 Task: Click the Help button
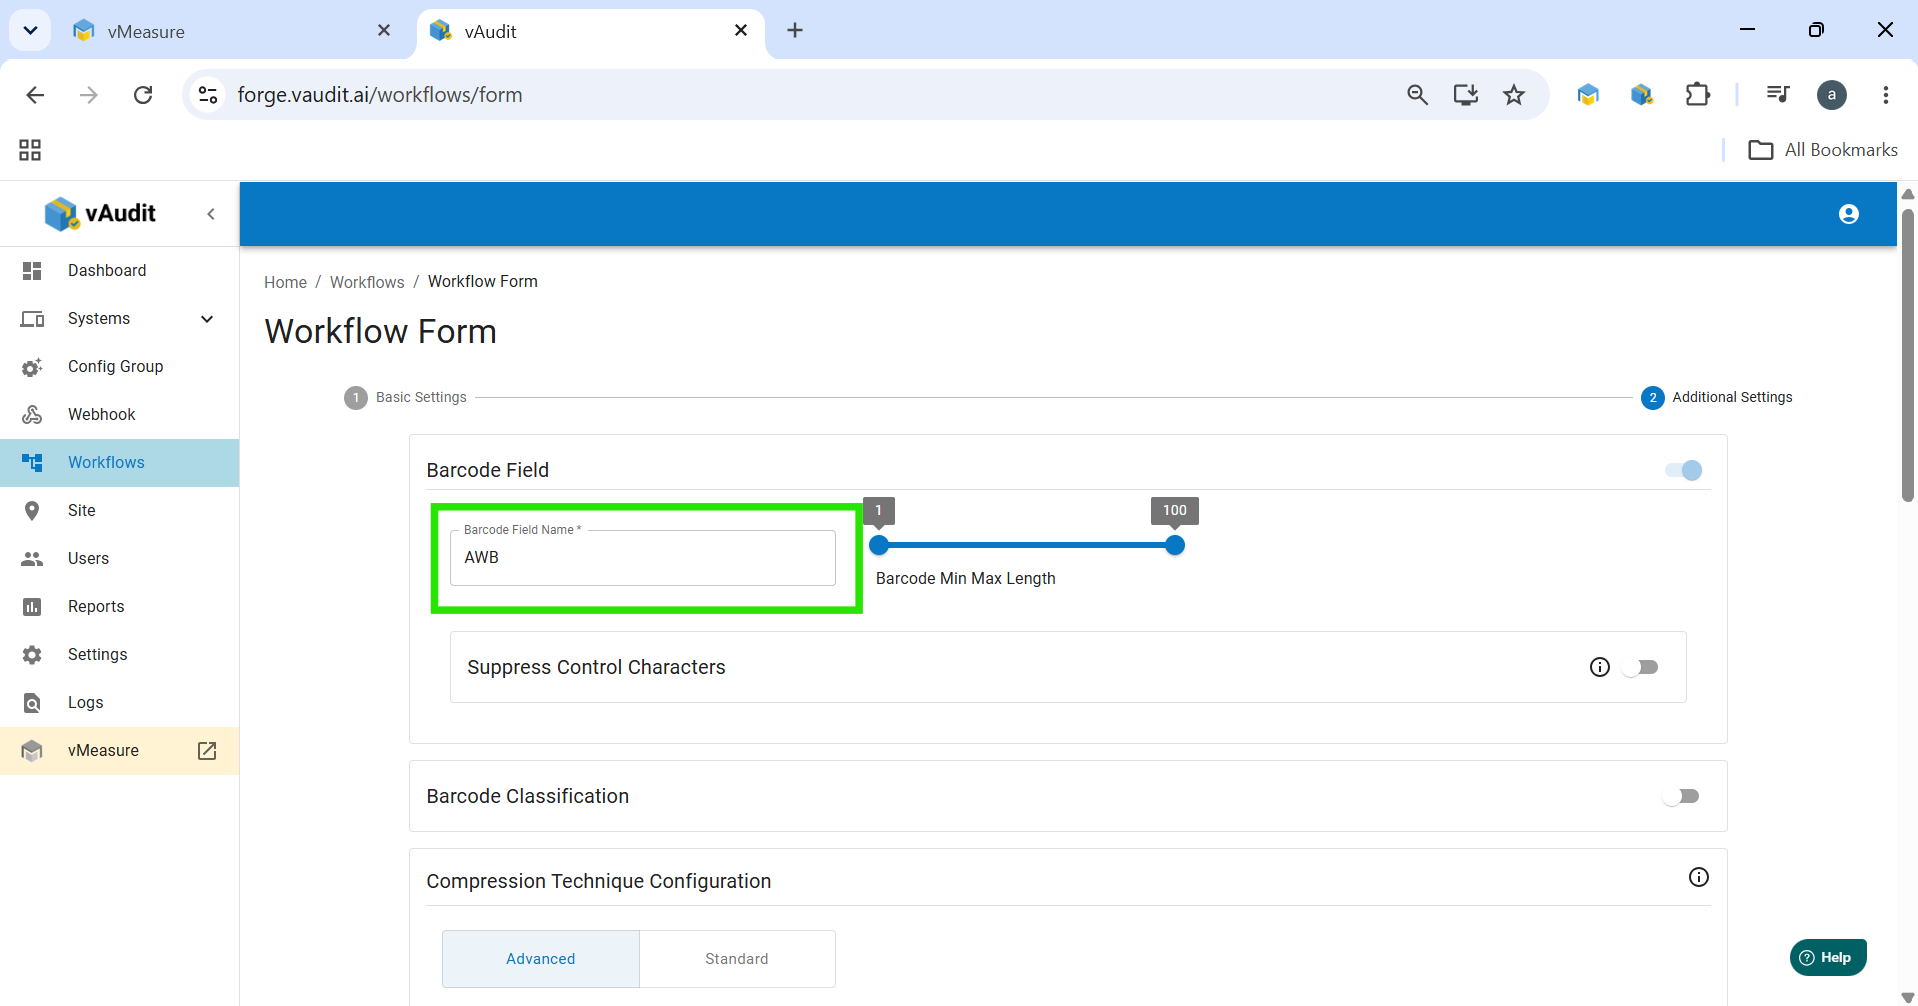[x=1828, y=957]
